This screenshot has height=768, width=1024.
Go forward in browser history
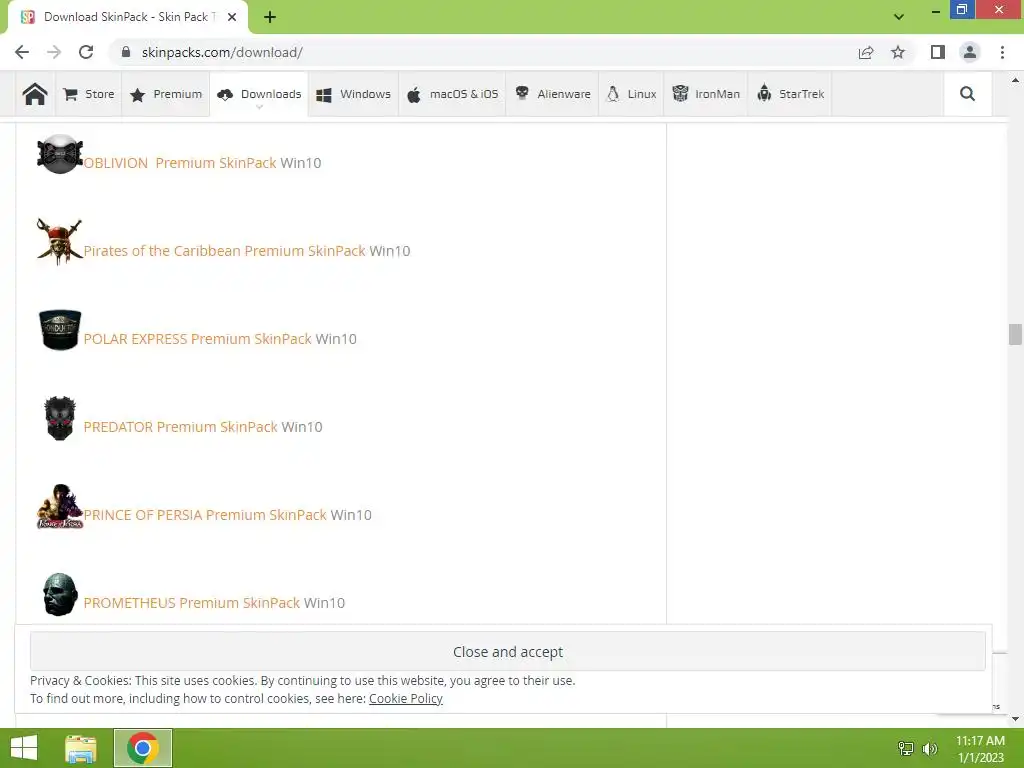point(54,52)
